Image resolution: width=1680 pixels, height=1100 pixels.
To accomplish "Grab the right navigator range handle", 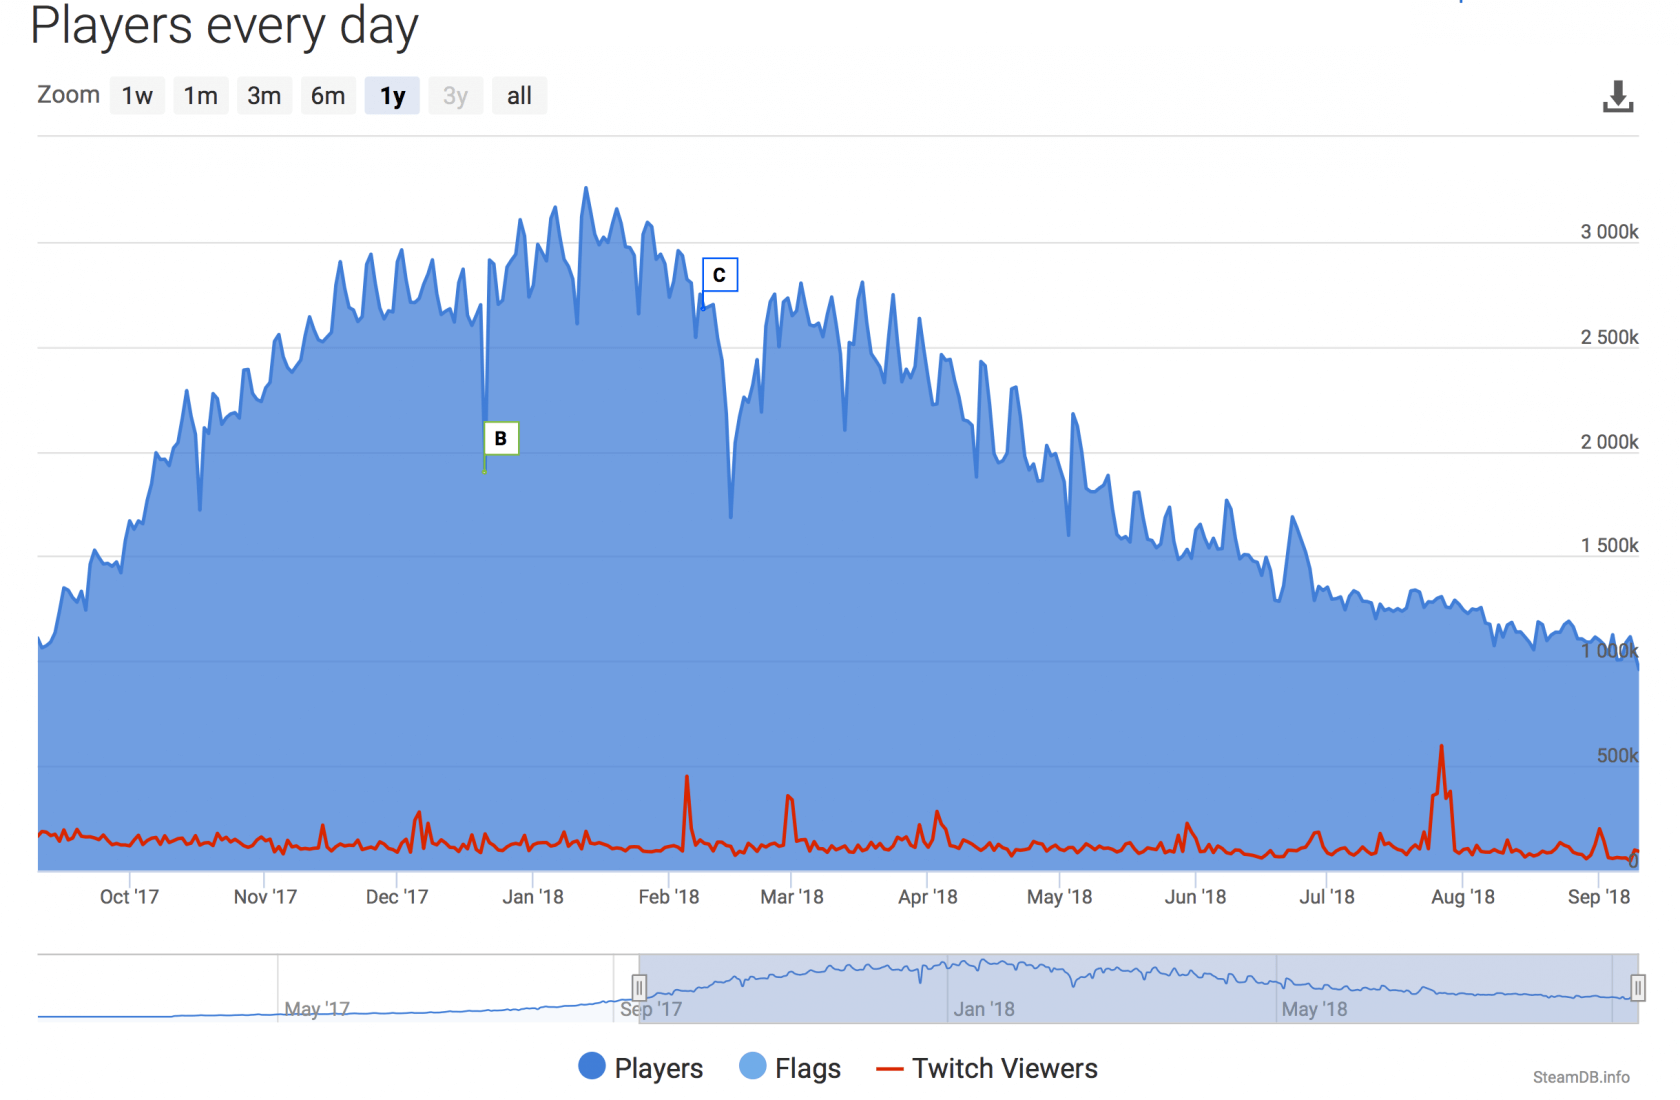I will point(1638,988).
